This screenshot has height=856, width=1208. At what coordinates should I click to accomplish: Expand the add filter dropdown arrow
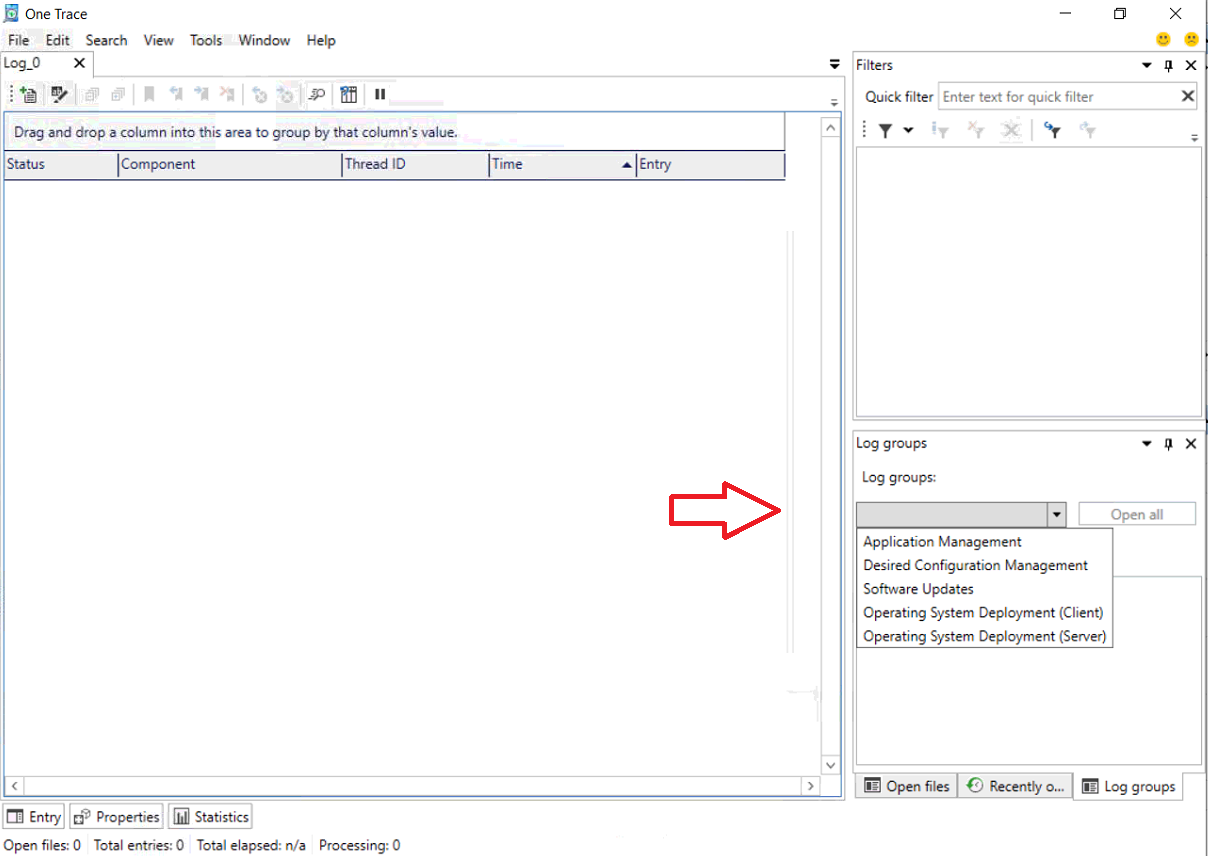(x=908, y=130)
